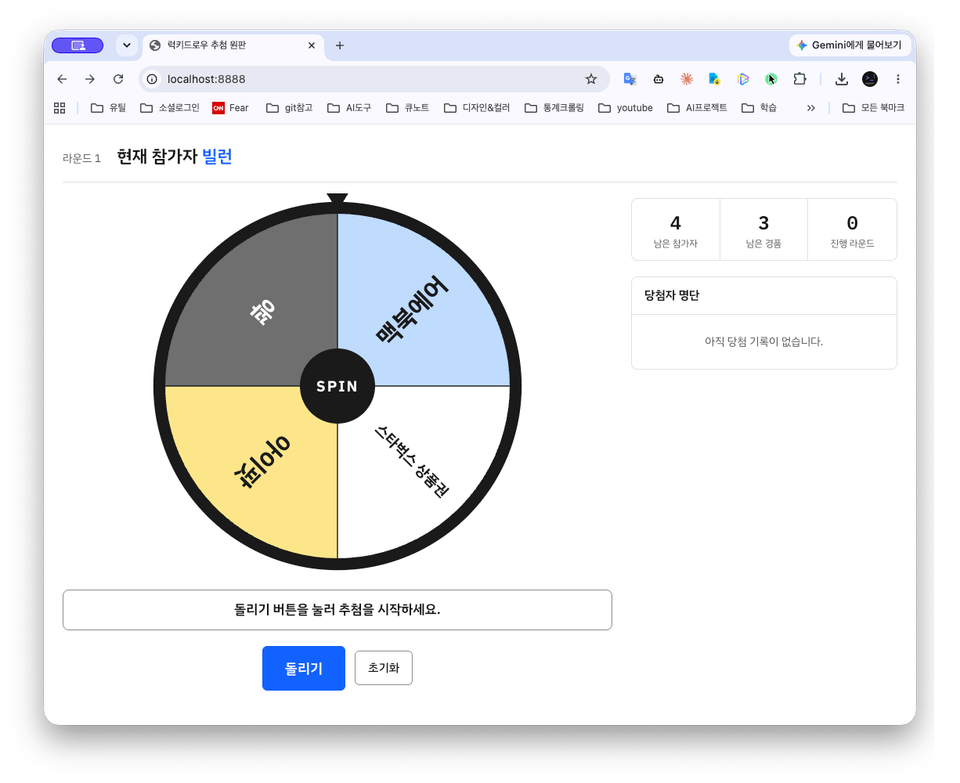960x783 pixels.
Task: Go back with the browser back arrow
Action: click(x=62, y=79)
